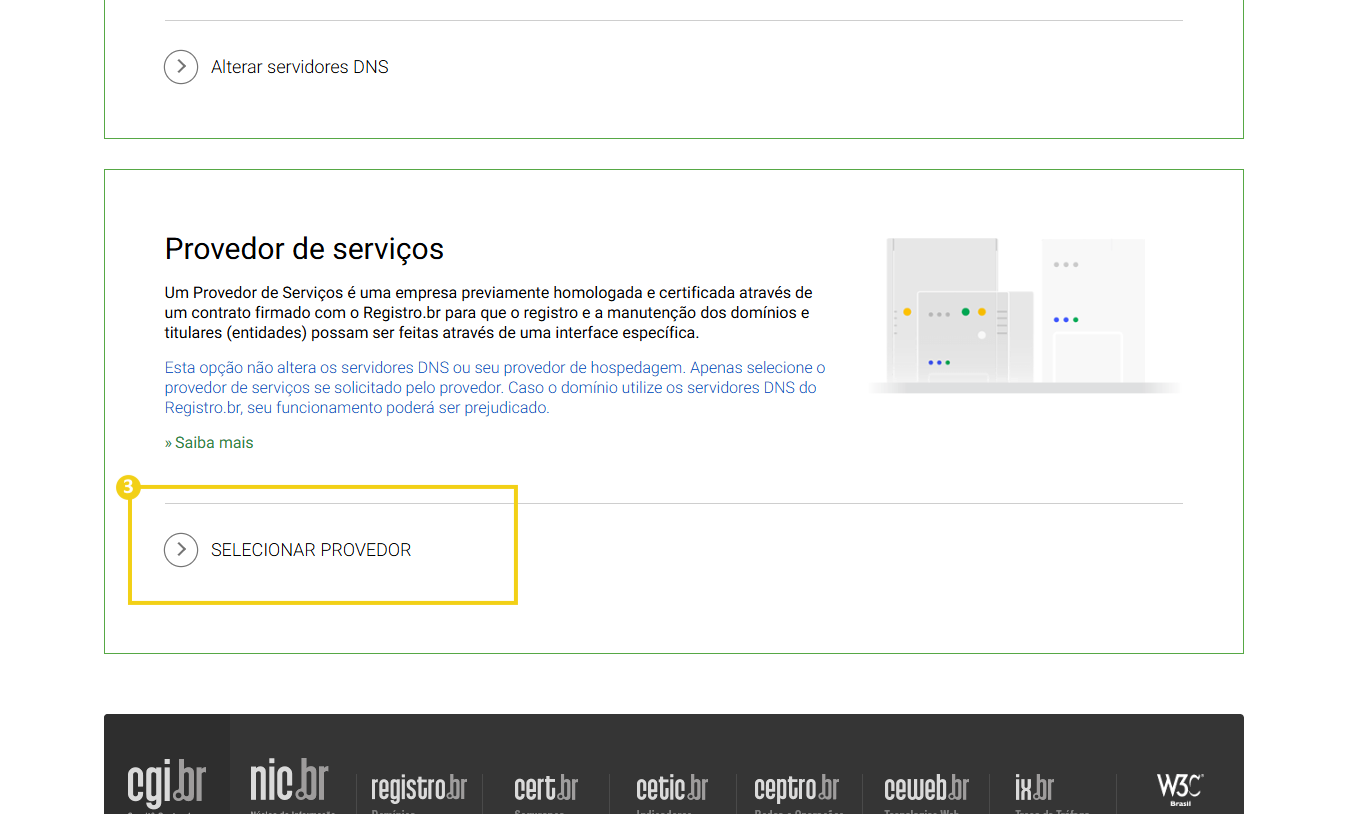Open the registro.br footer logo
Viewport: 1346px width, 814px height.
click(x=419, y=788)
